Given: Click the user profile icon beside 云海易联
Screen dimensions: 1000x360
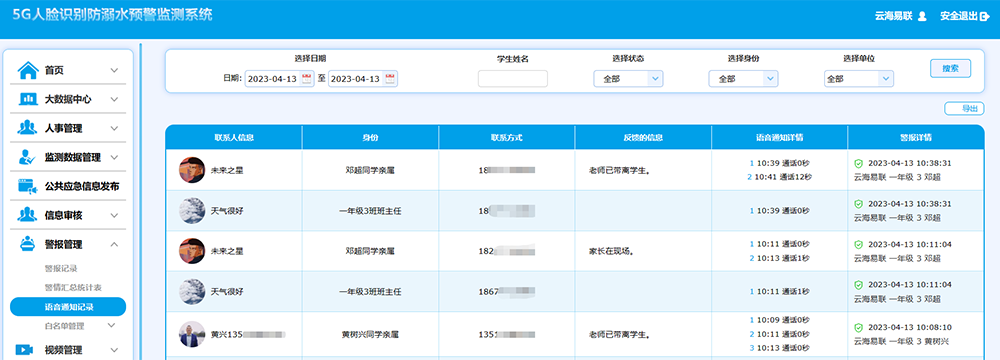Looking at the screenshot, I should point(922,17).
